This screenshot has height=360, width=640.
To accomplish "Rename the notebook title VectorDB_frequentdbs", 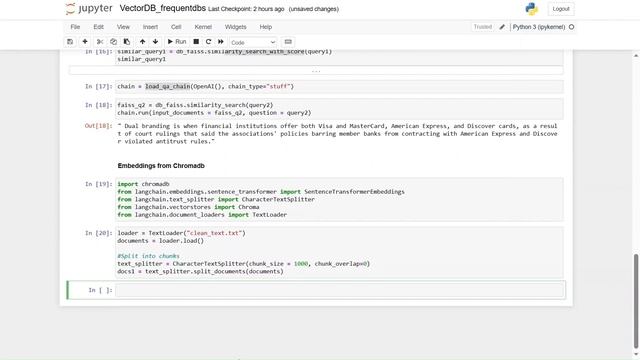I will point(162,9).
